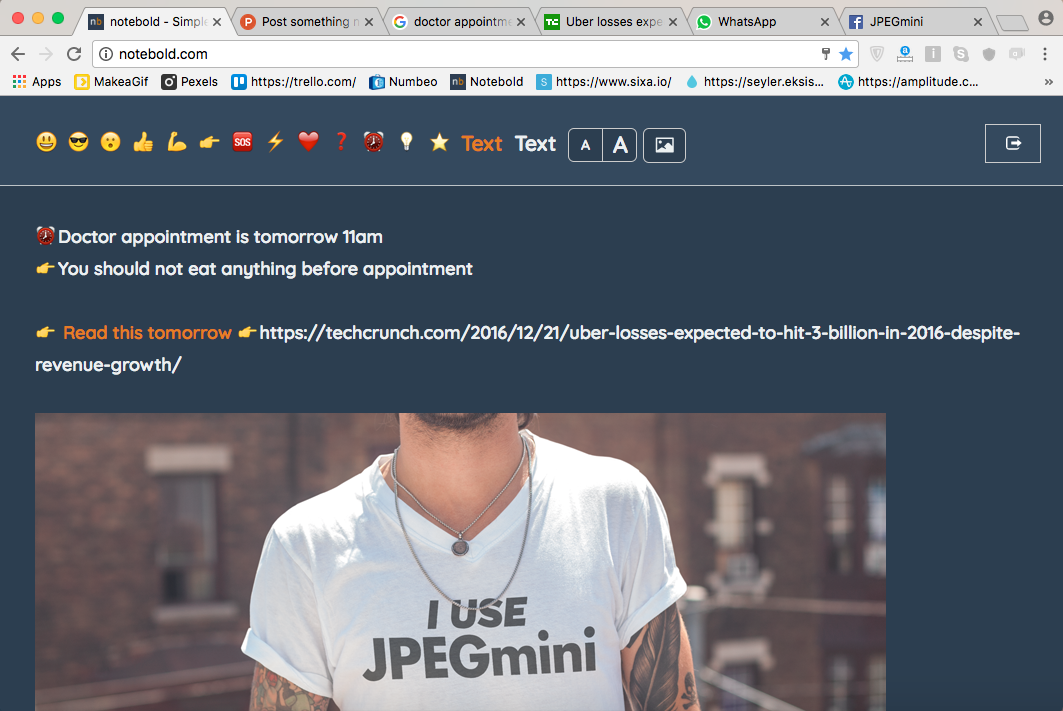Open the amplitude.c bookmark
Image resolution: width=1063 pixels, height=711 pixels.
(x=908, y=82)
